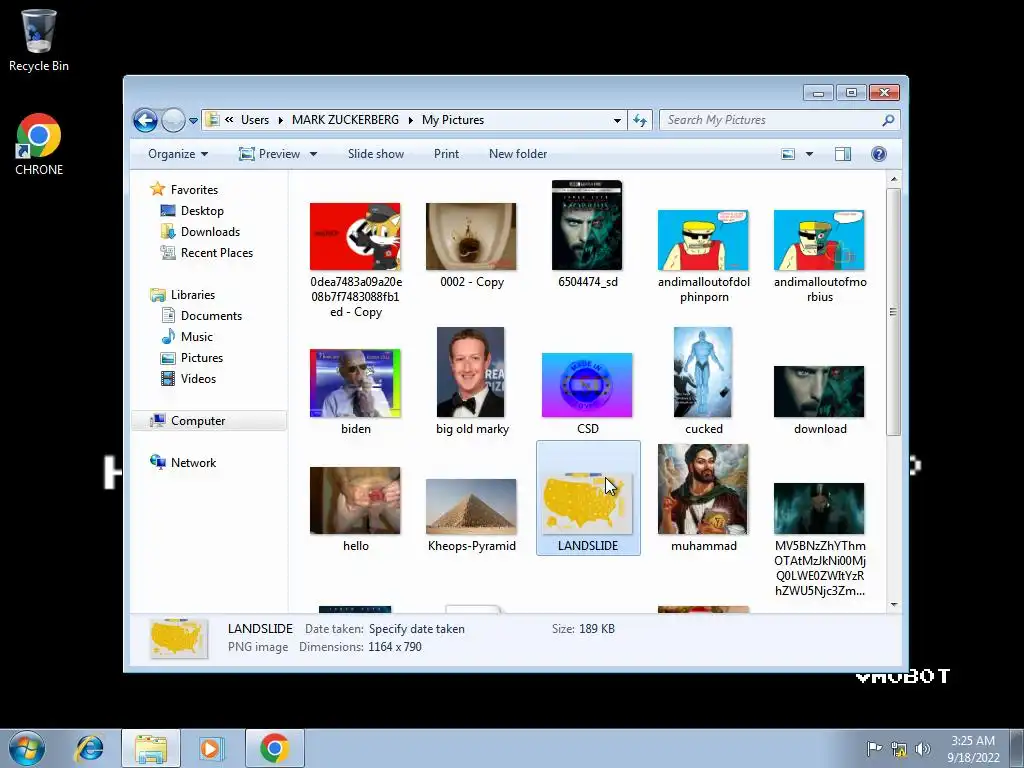Open Windows Media Player from taskbar
The height and width of the screenshot is (768, 1024).
tap(212, 748)
